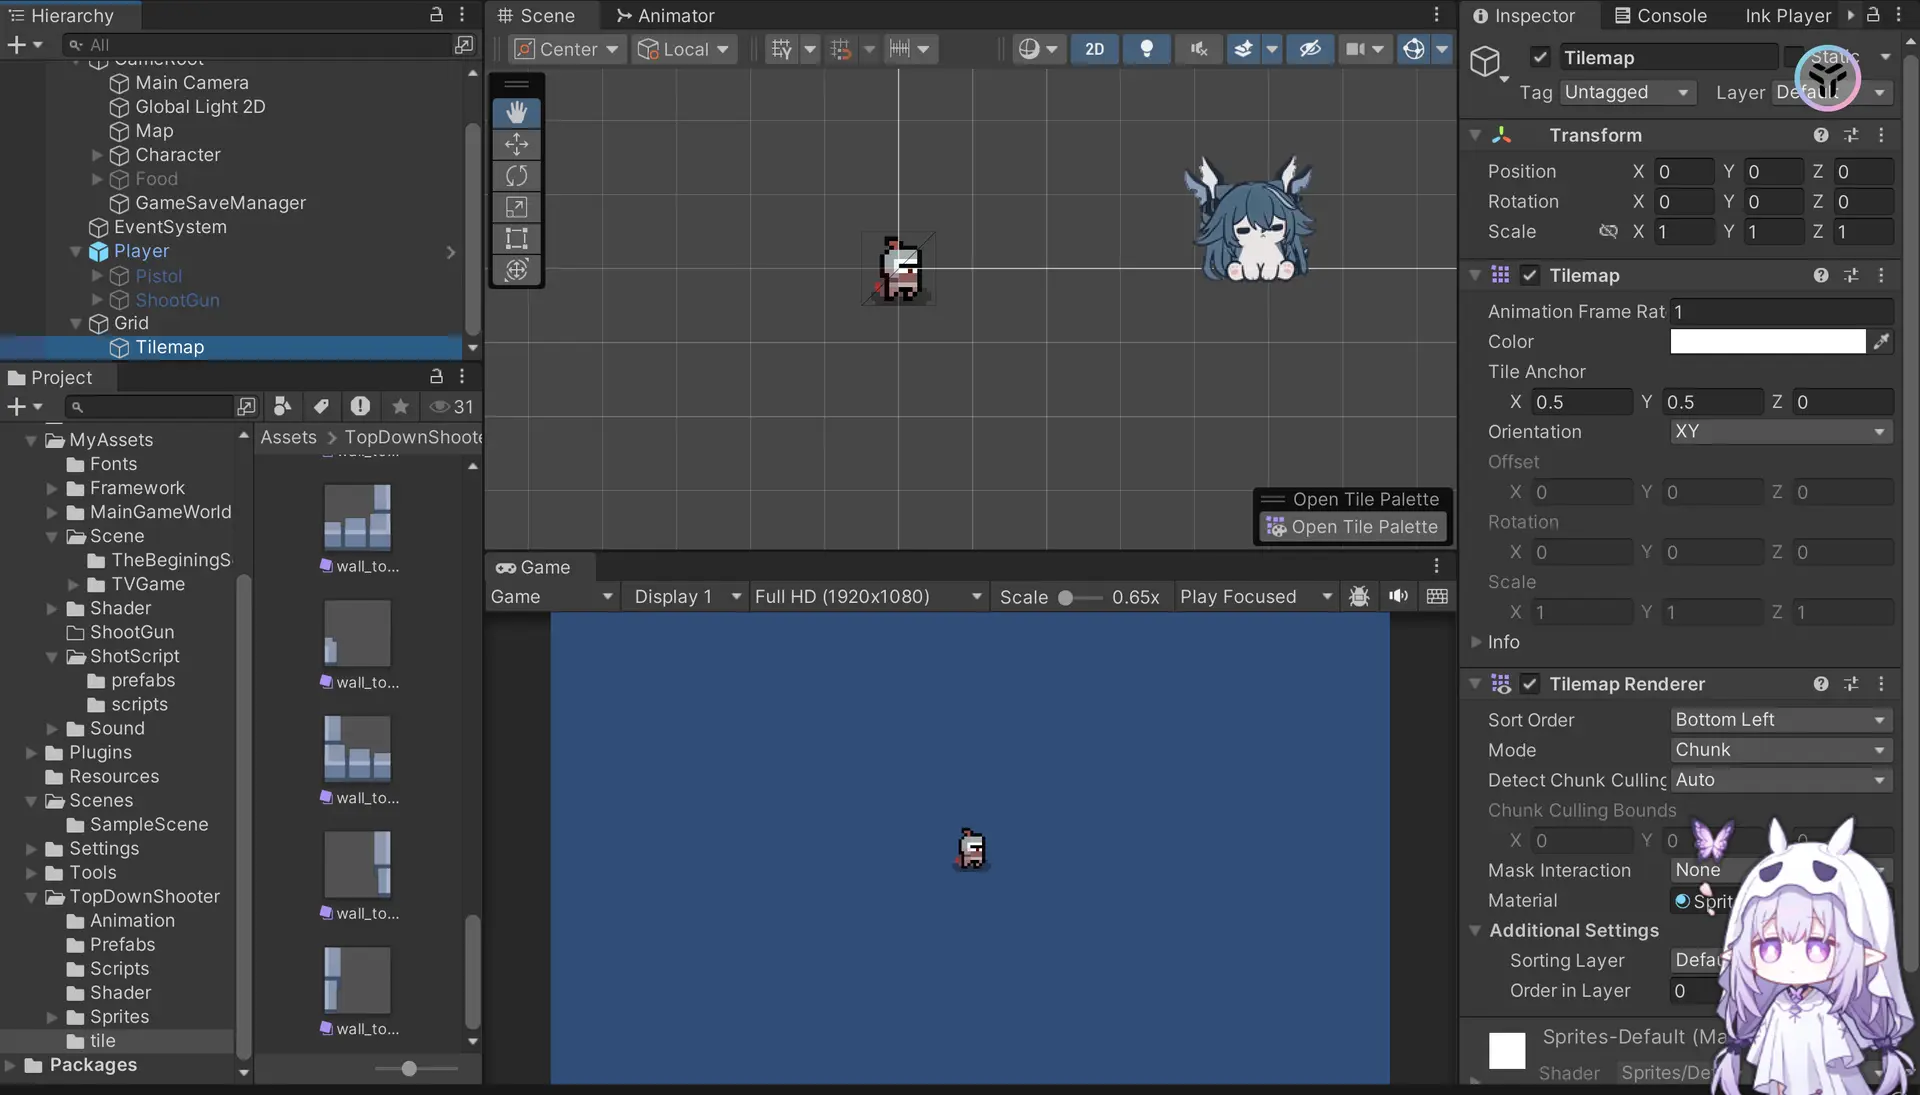Click the Animation Frame Rate field
The height and width of the screenshot is (1095, 1920).
[x=1781, y=312]
